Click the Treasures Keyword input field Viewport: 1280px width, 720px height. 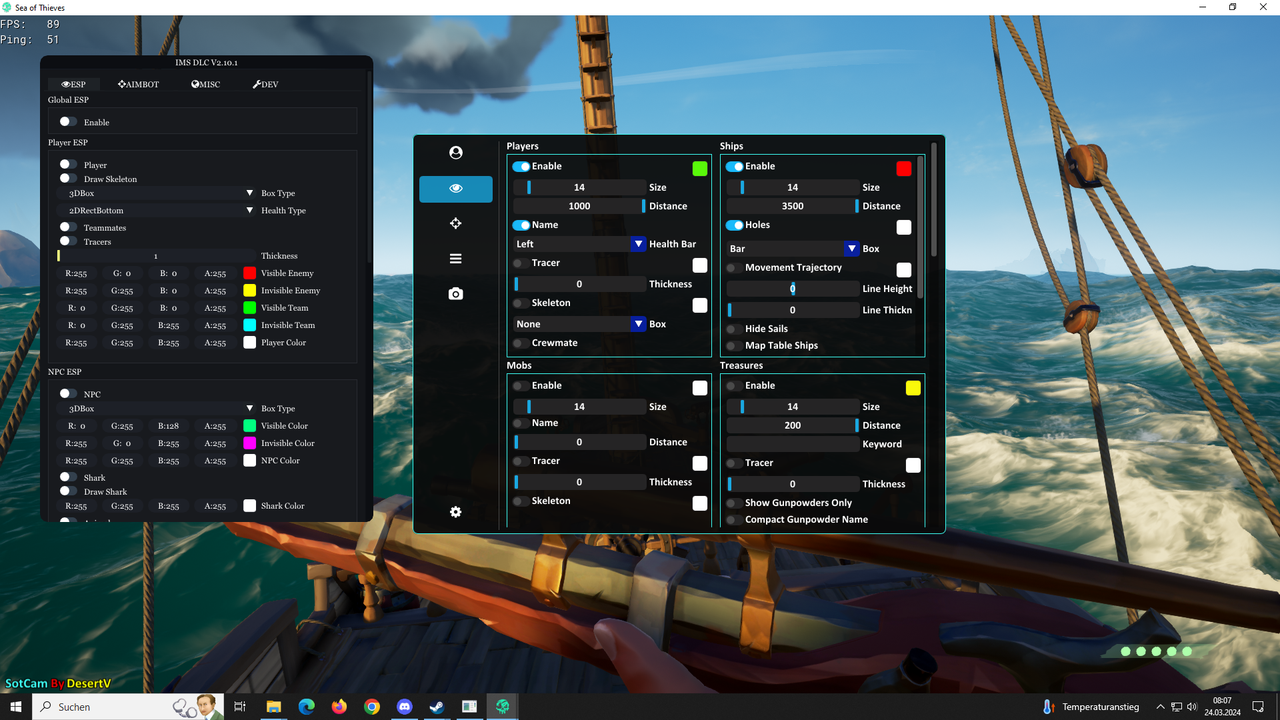(x=792, y=444)
